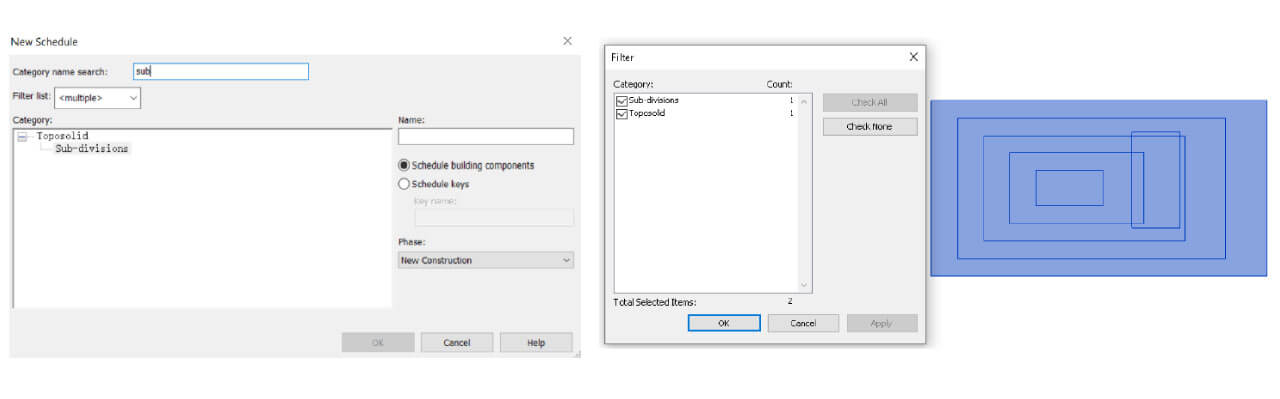Click the Category name search field
Image resolution: width=1280 pixels, height=399 pixels.
pyautogui.click(x=221, y=71)
